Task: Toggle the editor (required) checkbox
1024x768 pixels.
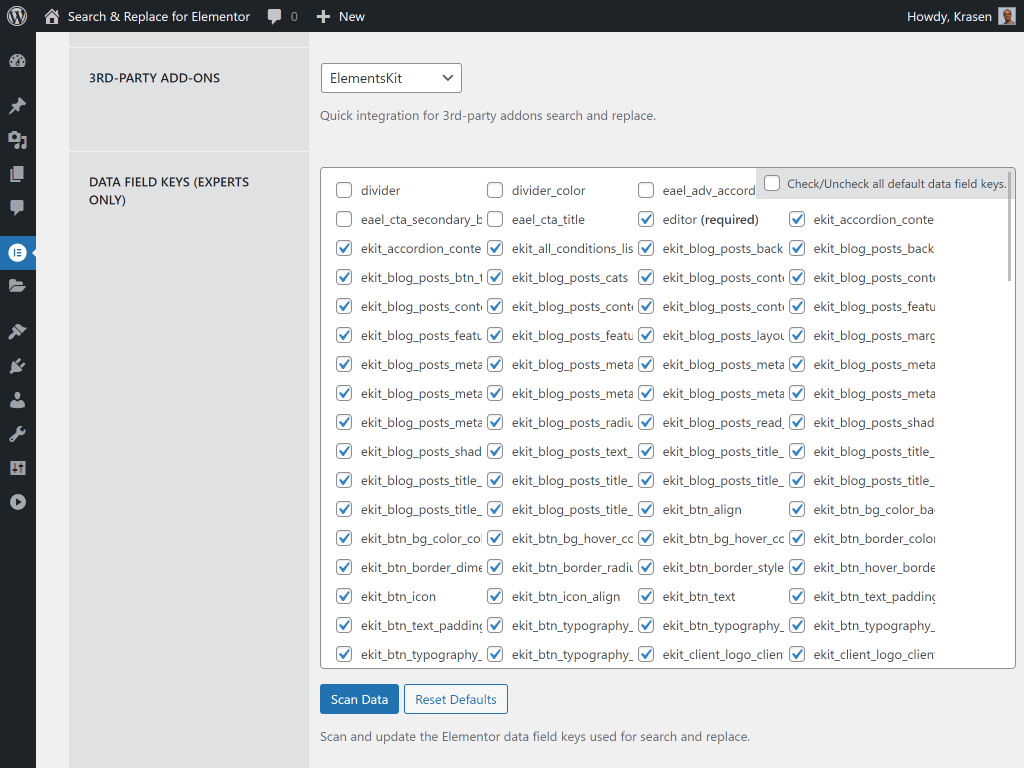Action: pyautogui.click(x=646, y=219)
